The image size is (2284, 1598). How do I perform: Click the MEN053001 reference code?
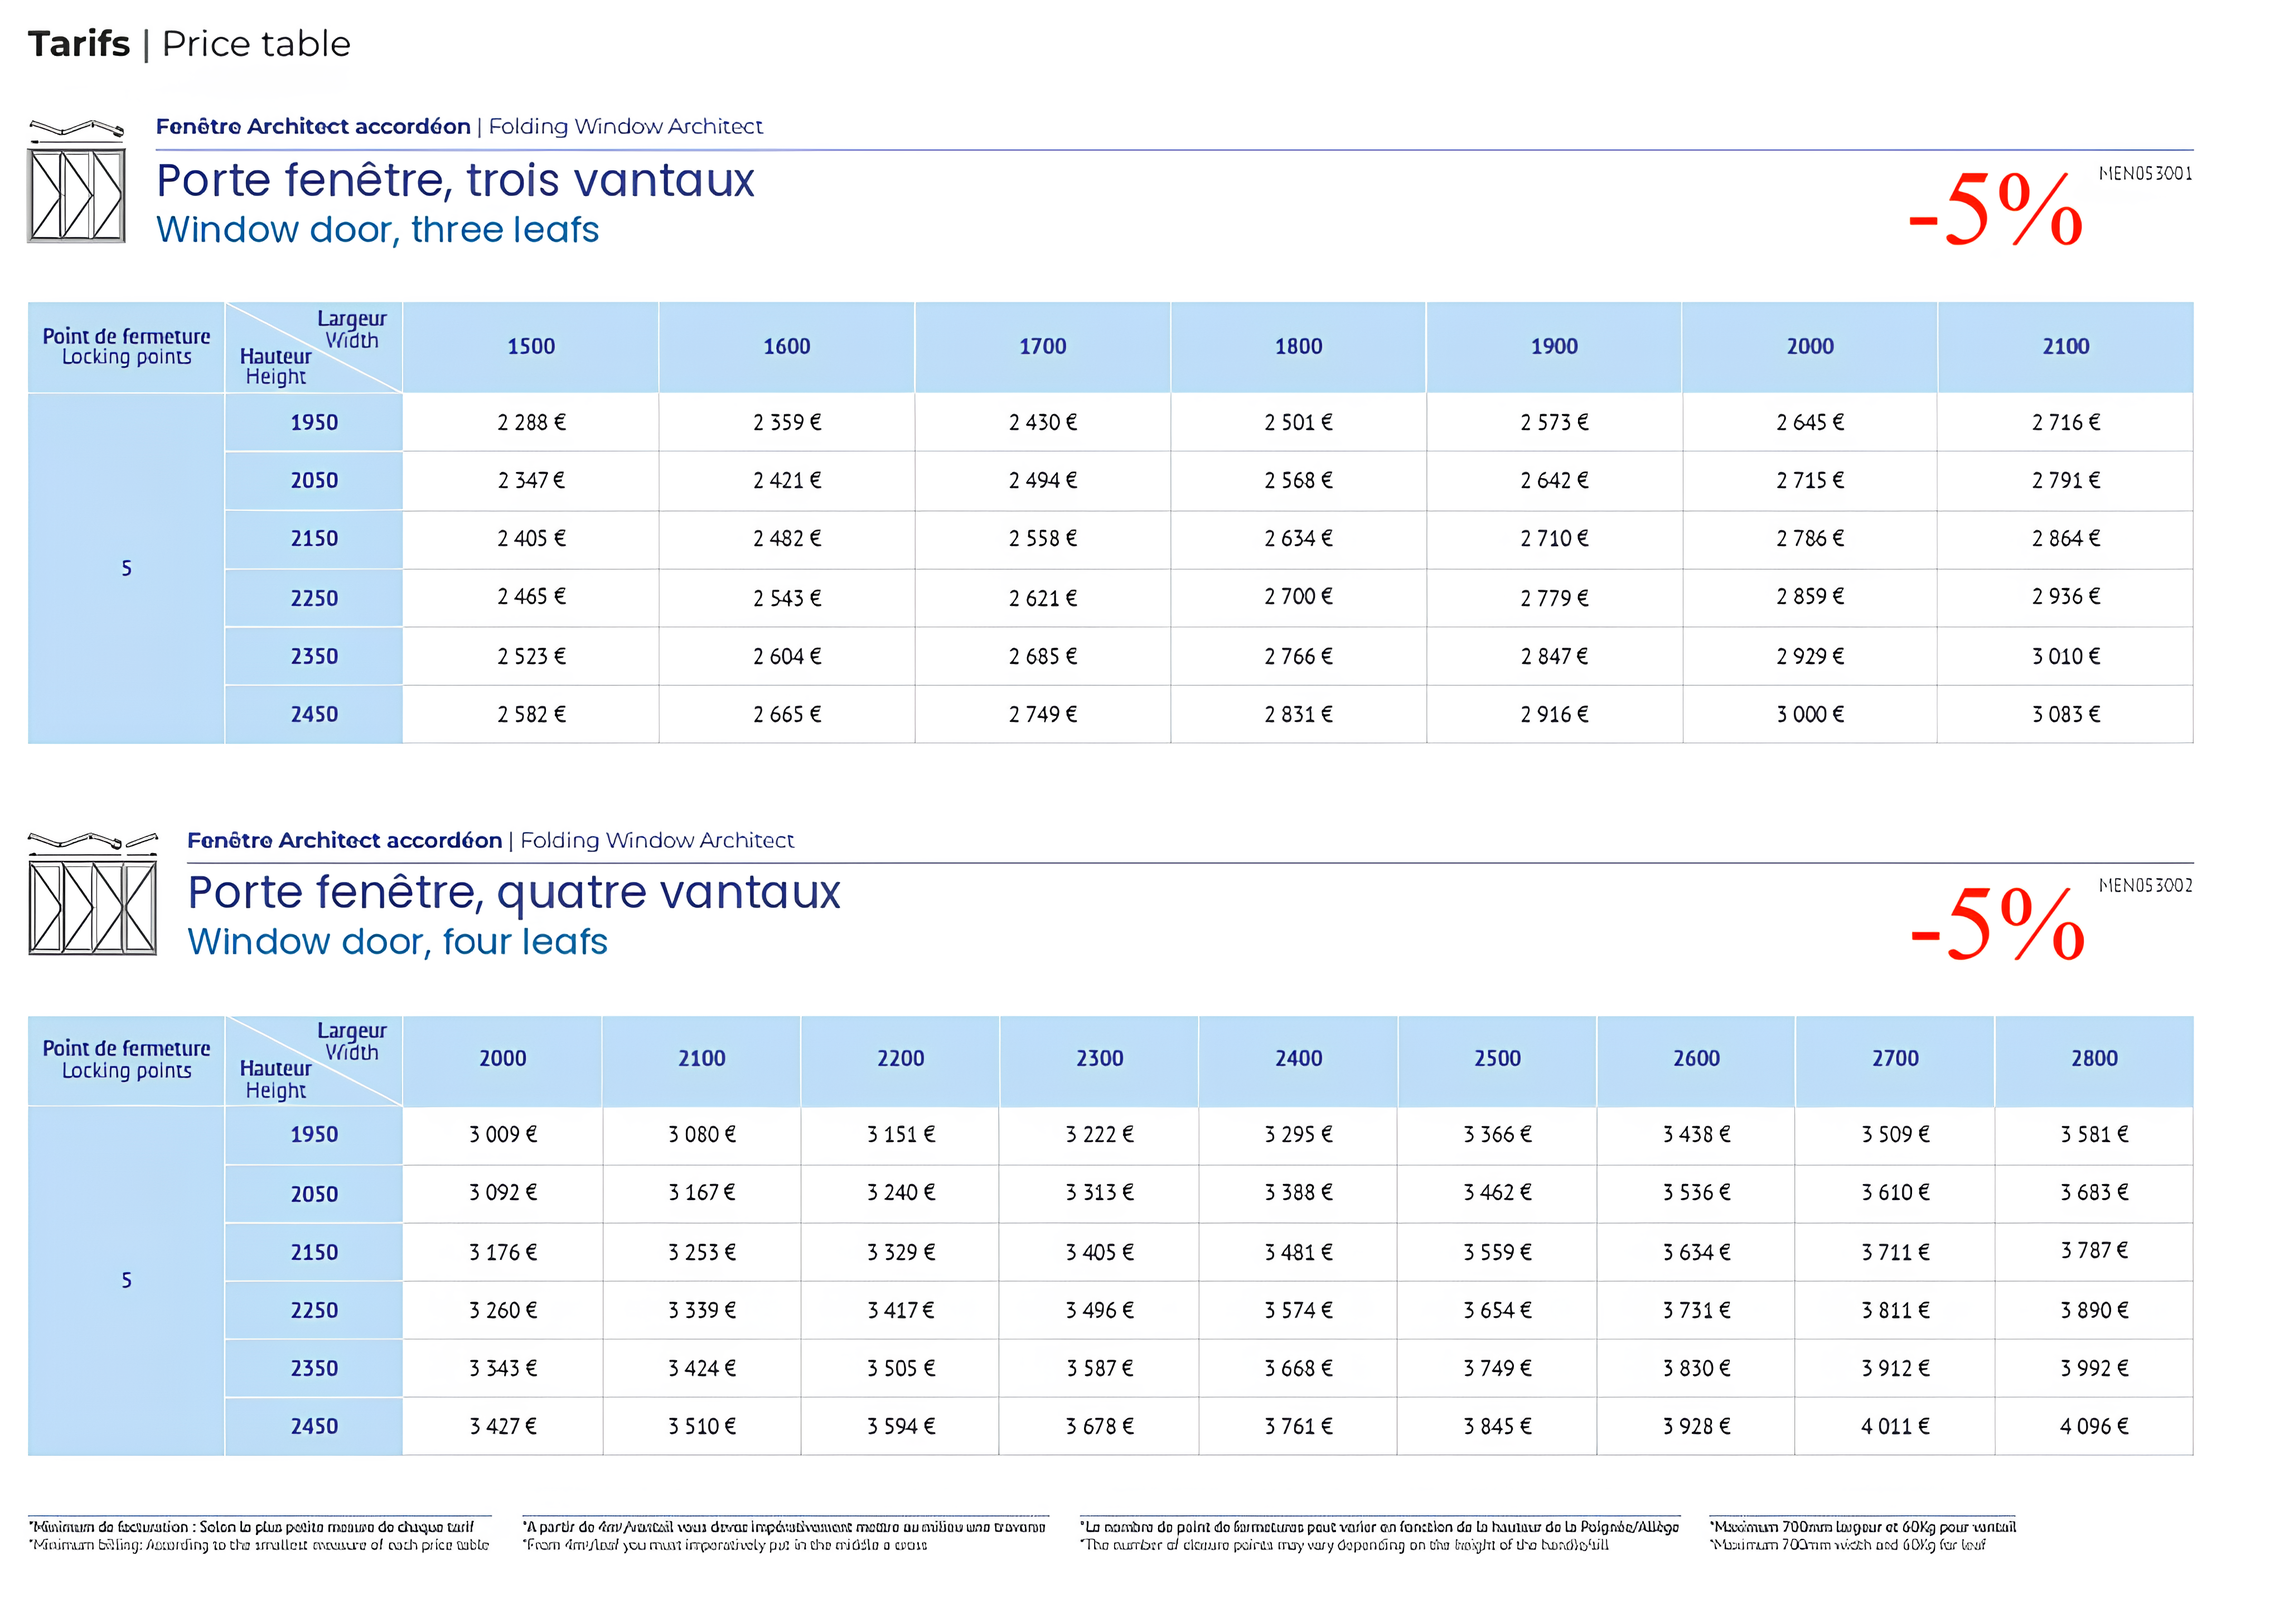coord(2144,174)
